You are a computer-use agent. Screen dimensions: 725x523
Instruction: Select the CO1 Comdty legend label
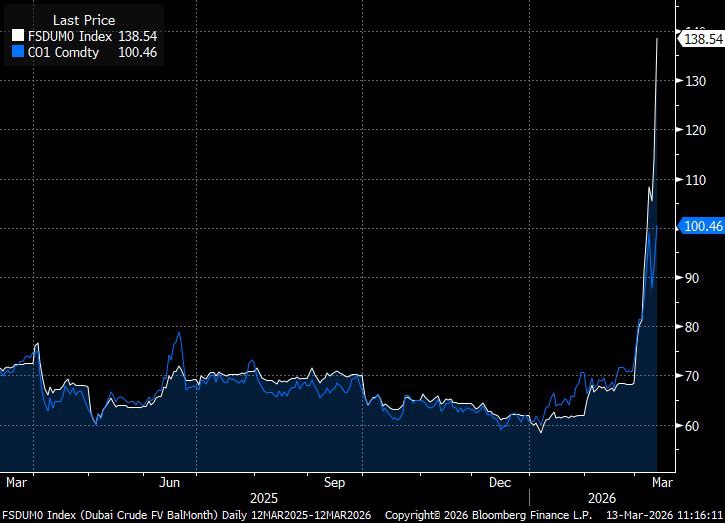[63, 52]
